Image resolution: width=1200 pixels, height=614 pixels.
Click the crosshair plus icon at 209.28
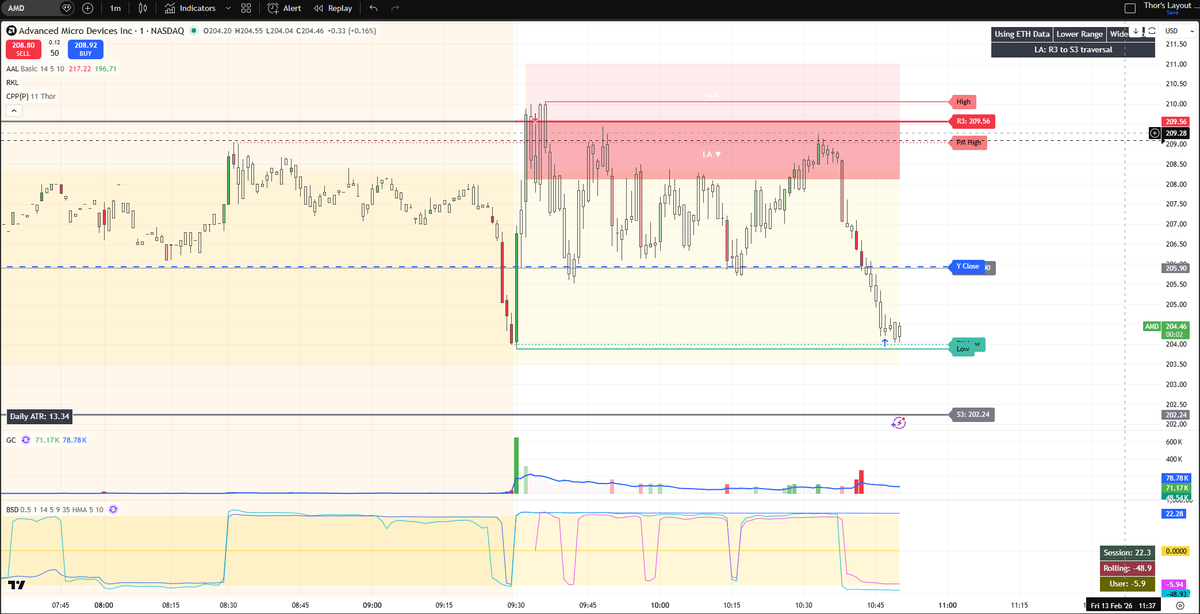1155,133
